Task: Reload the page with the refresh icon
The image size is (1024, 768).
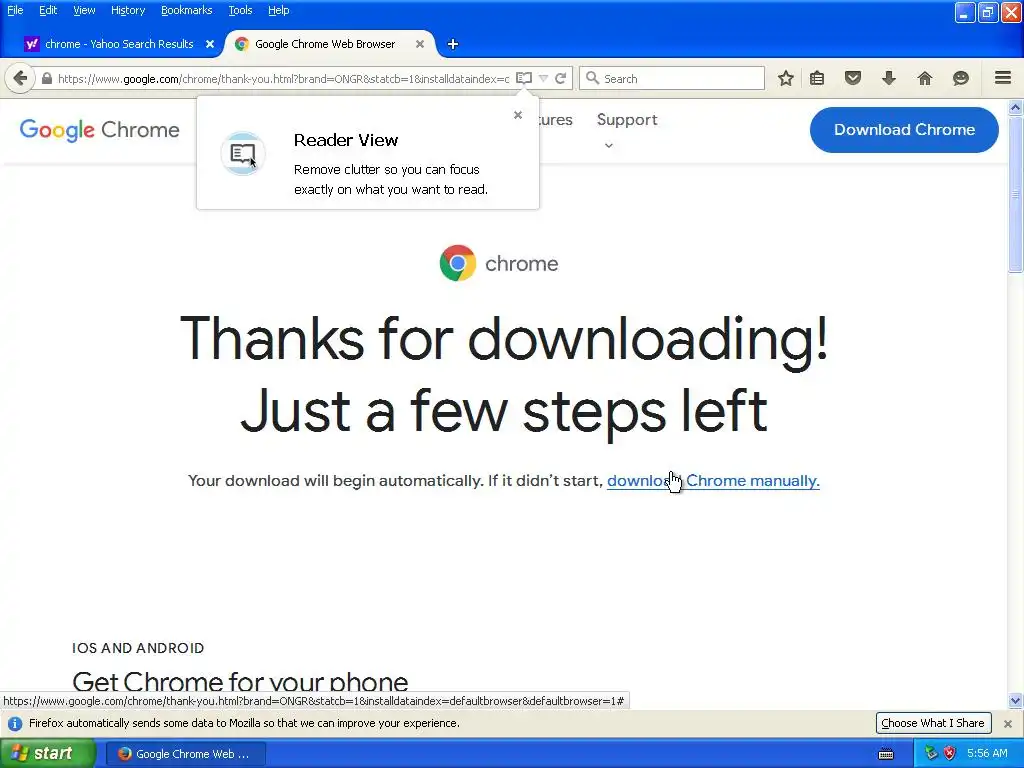Action: 560,78
